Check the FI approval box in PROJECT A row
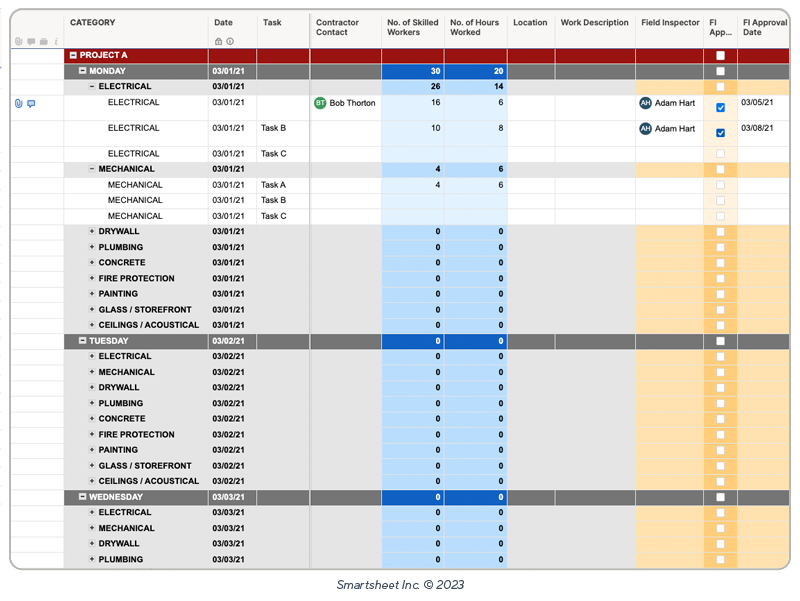This screenshot has width=800, height=601. point(720,56)
